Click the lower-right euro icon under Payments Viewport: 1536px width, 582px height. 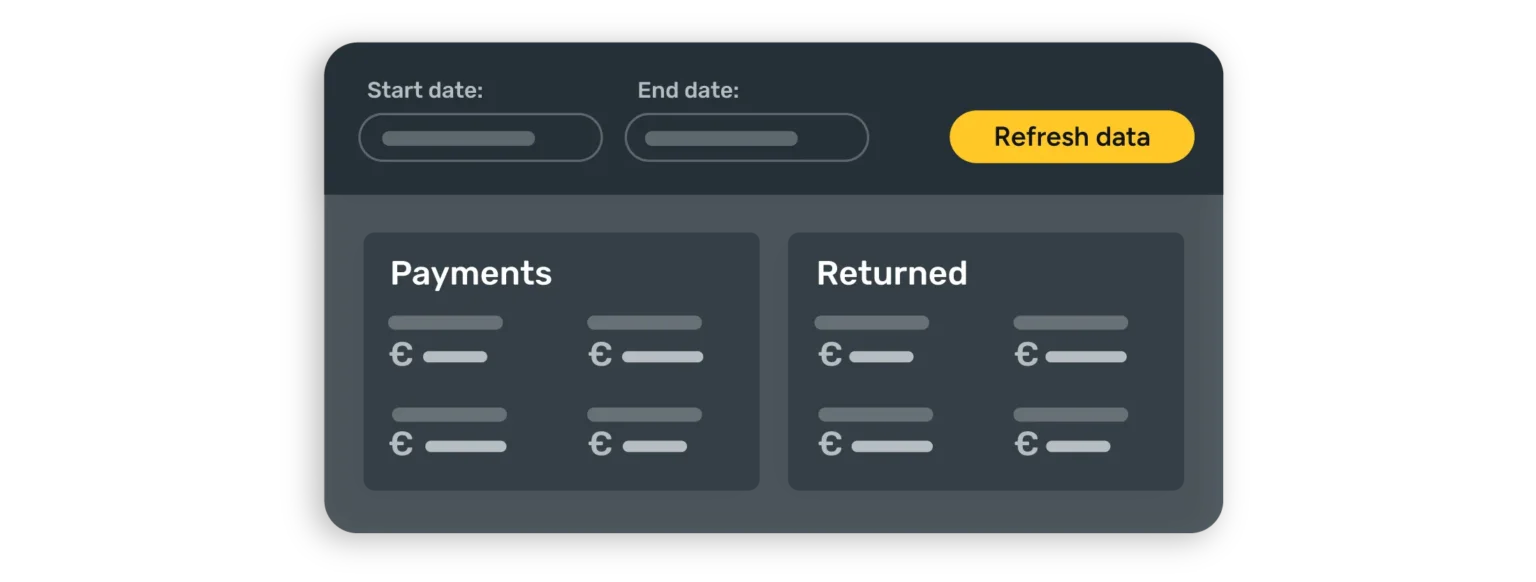[x=600, y=445]
